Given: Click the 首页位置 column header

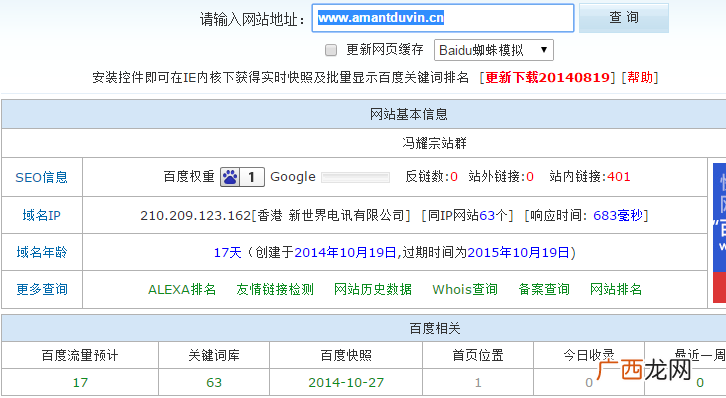Looking at the screenshot, I should pos(478,355).
